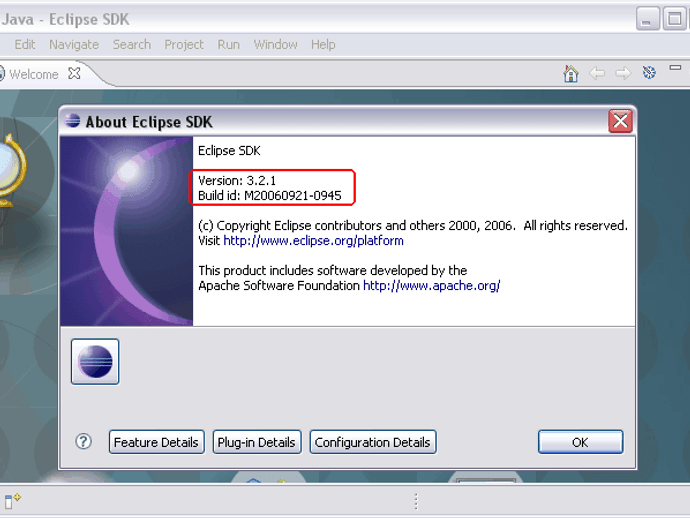Click the Version: 3.2.1 text

pyautogui.click(x=237, y=180)
